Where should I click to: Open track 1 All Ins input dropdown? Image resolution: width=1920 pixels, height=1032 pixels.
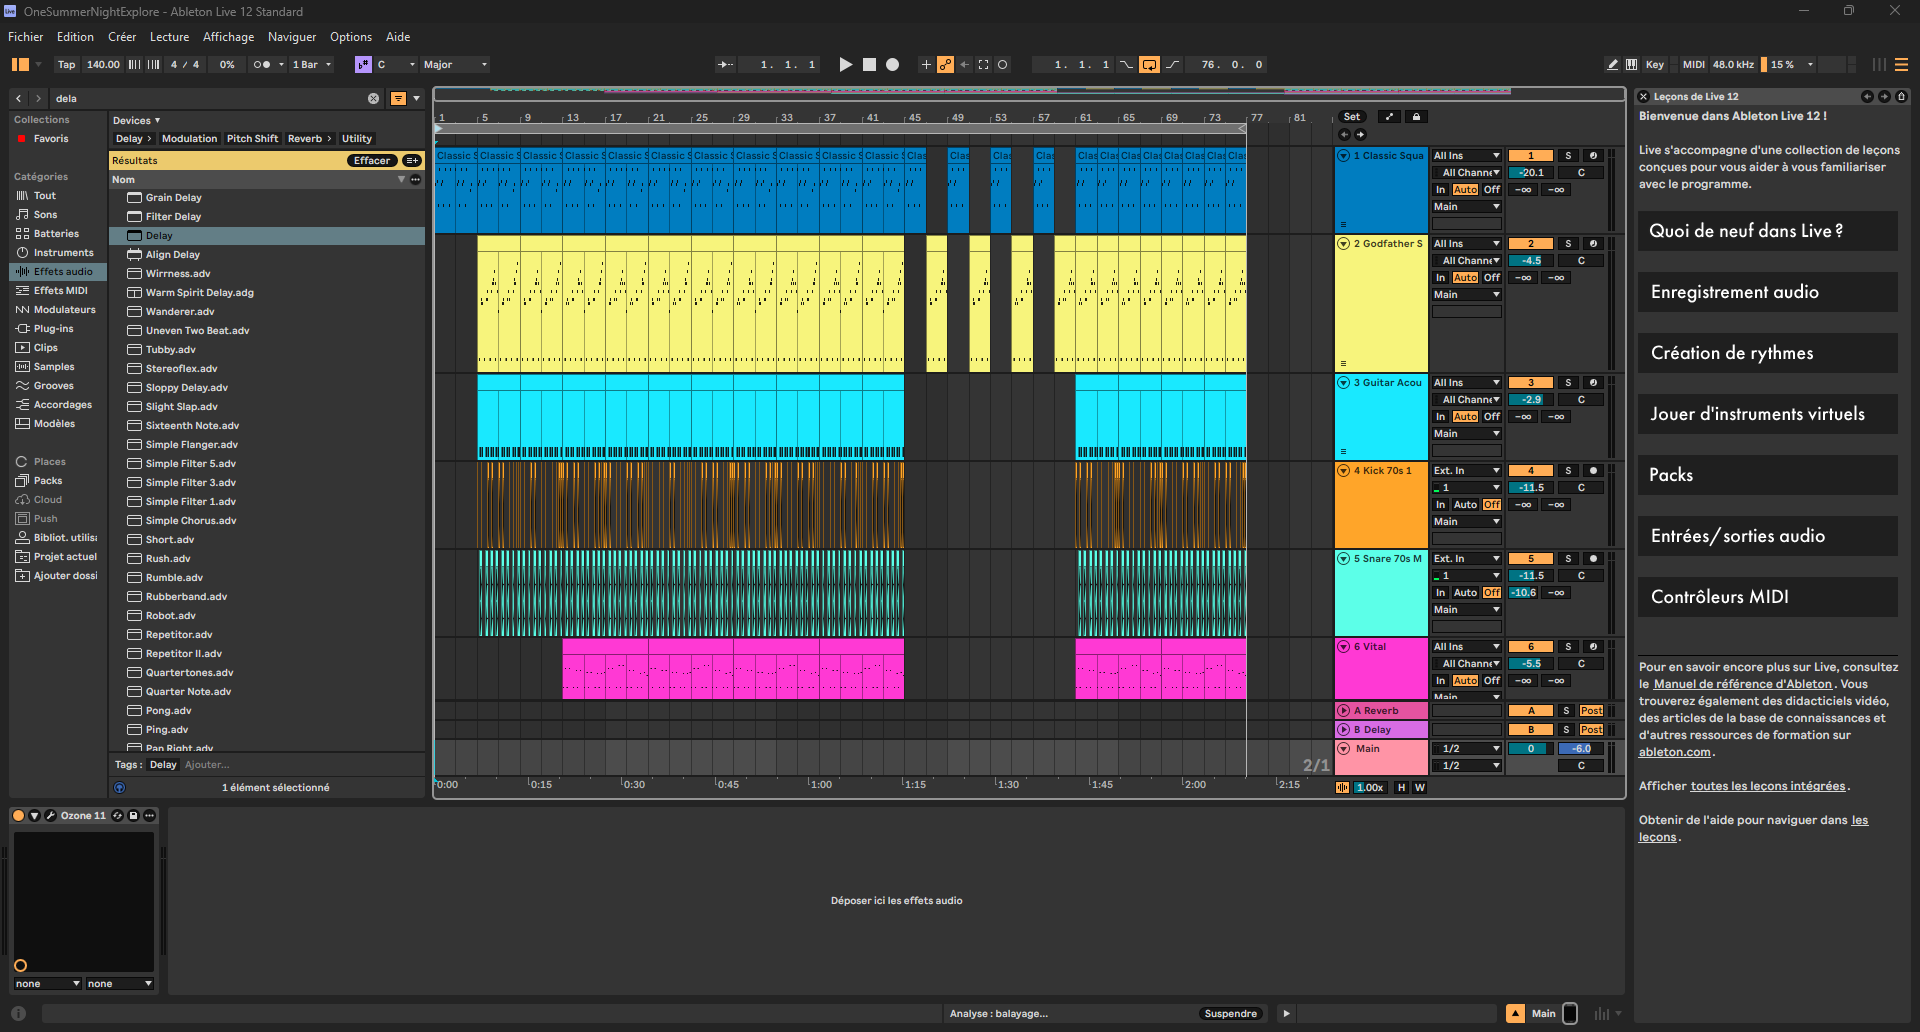(1467, 155)
